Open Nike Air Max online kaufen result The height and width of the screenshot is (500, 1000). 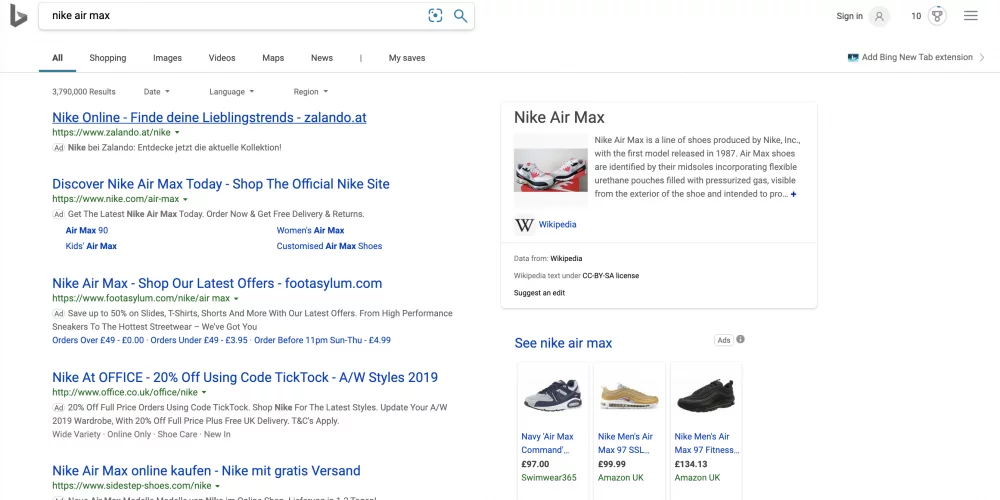[206, 471]
